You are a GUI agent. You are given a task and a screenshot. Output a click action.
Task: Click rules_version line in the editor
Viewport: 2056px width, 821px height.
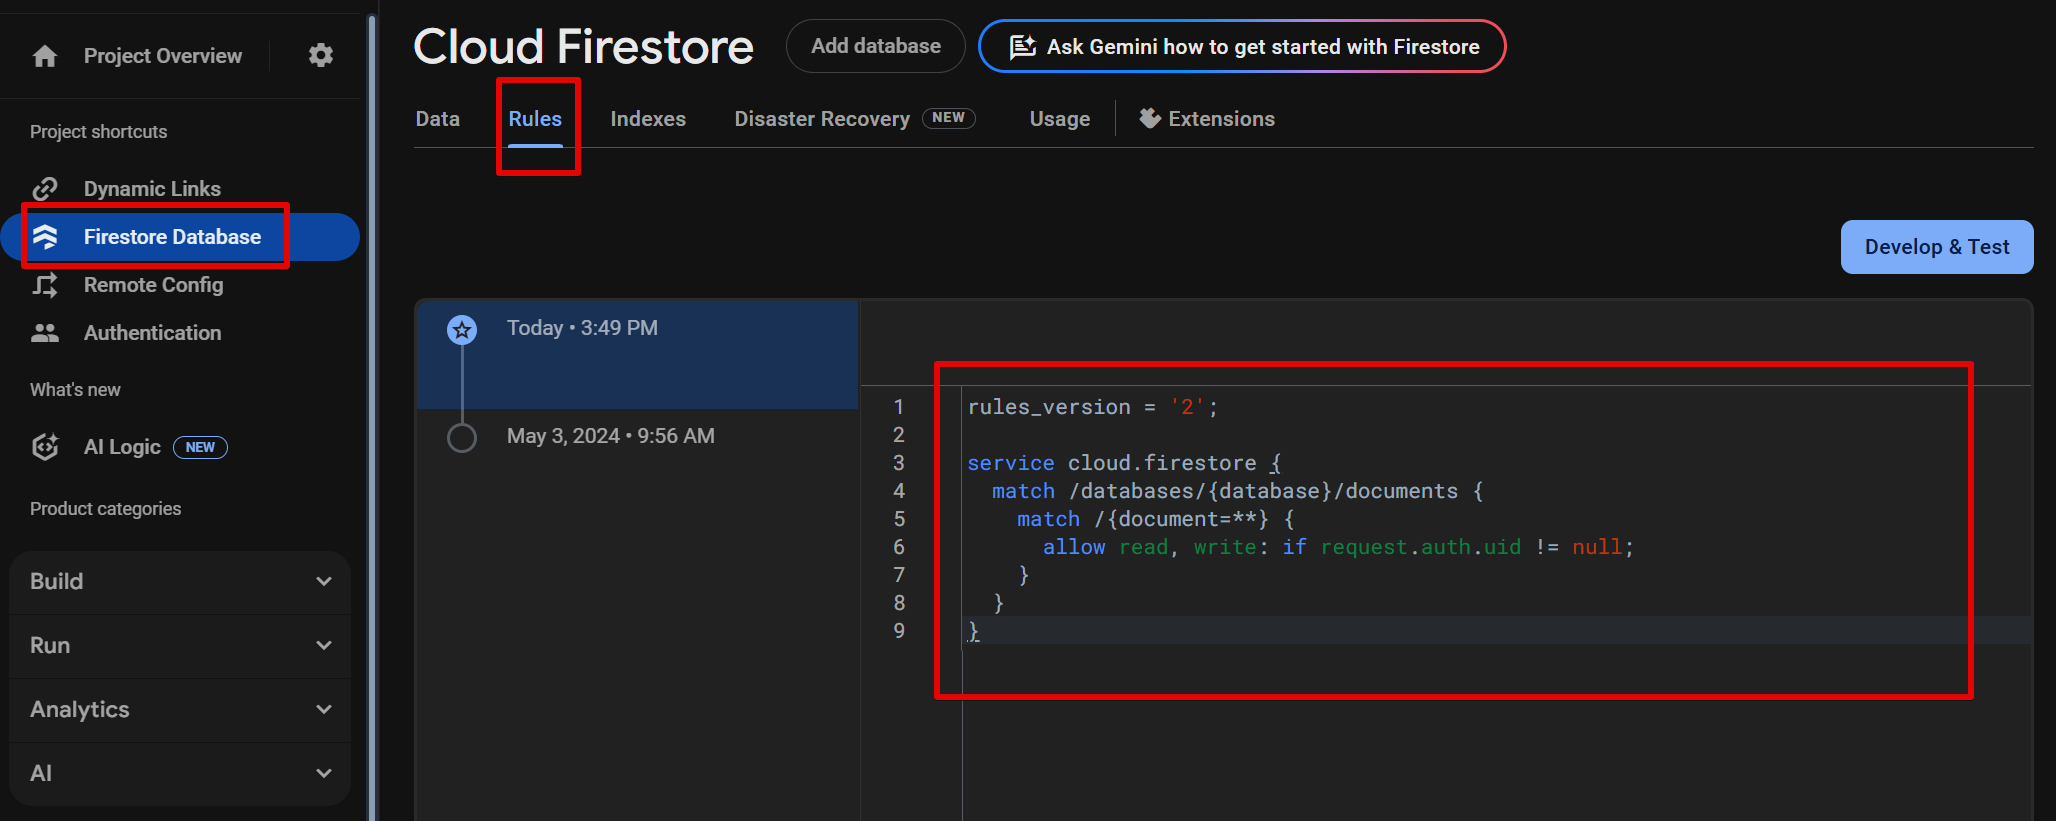[x=1093, y=407]
